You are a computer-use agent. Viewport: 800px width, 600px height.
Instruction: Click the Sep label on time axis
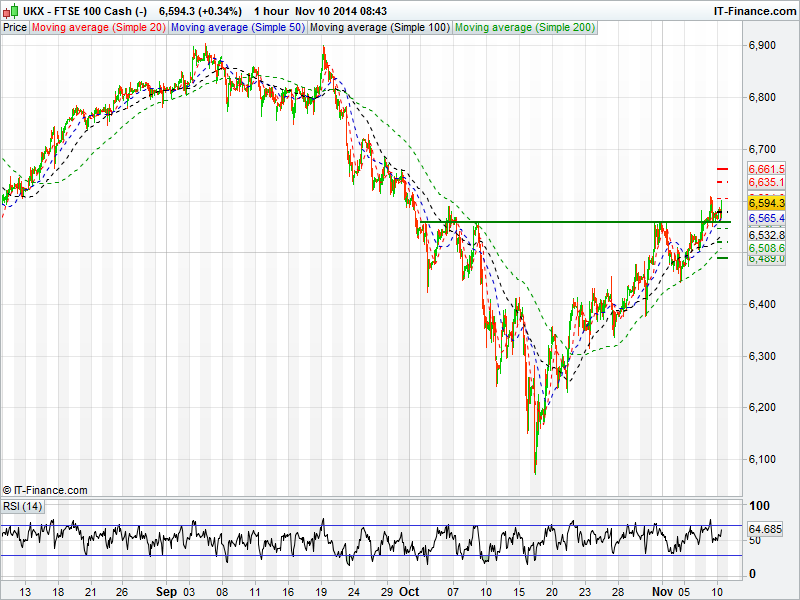click(x=167, y=591)
